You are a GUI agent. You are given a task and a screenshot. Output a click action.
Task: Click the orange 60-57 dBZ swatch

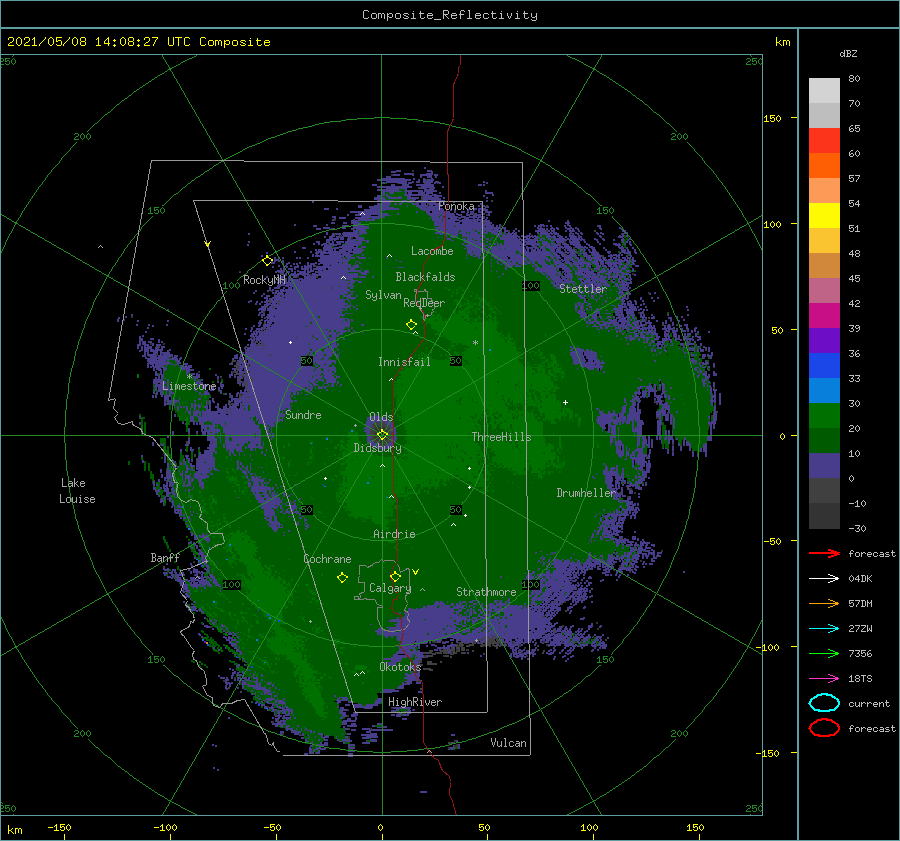tap(824, 166)
